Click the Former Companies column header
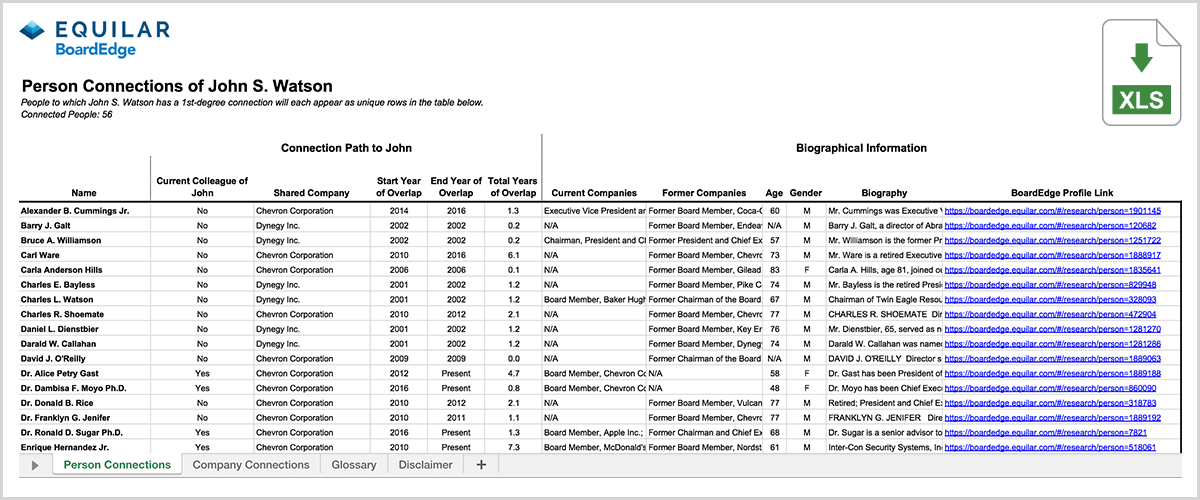This screenshot has width=1200, height=500. 704,193
